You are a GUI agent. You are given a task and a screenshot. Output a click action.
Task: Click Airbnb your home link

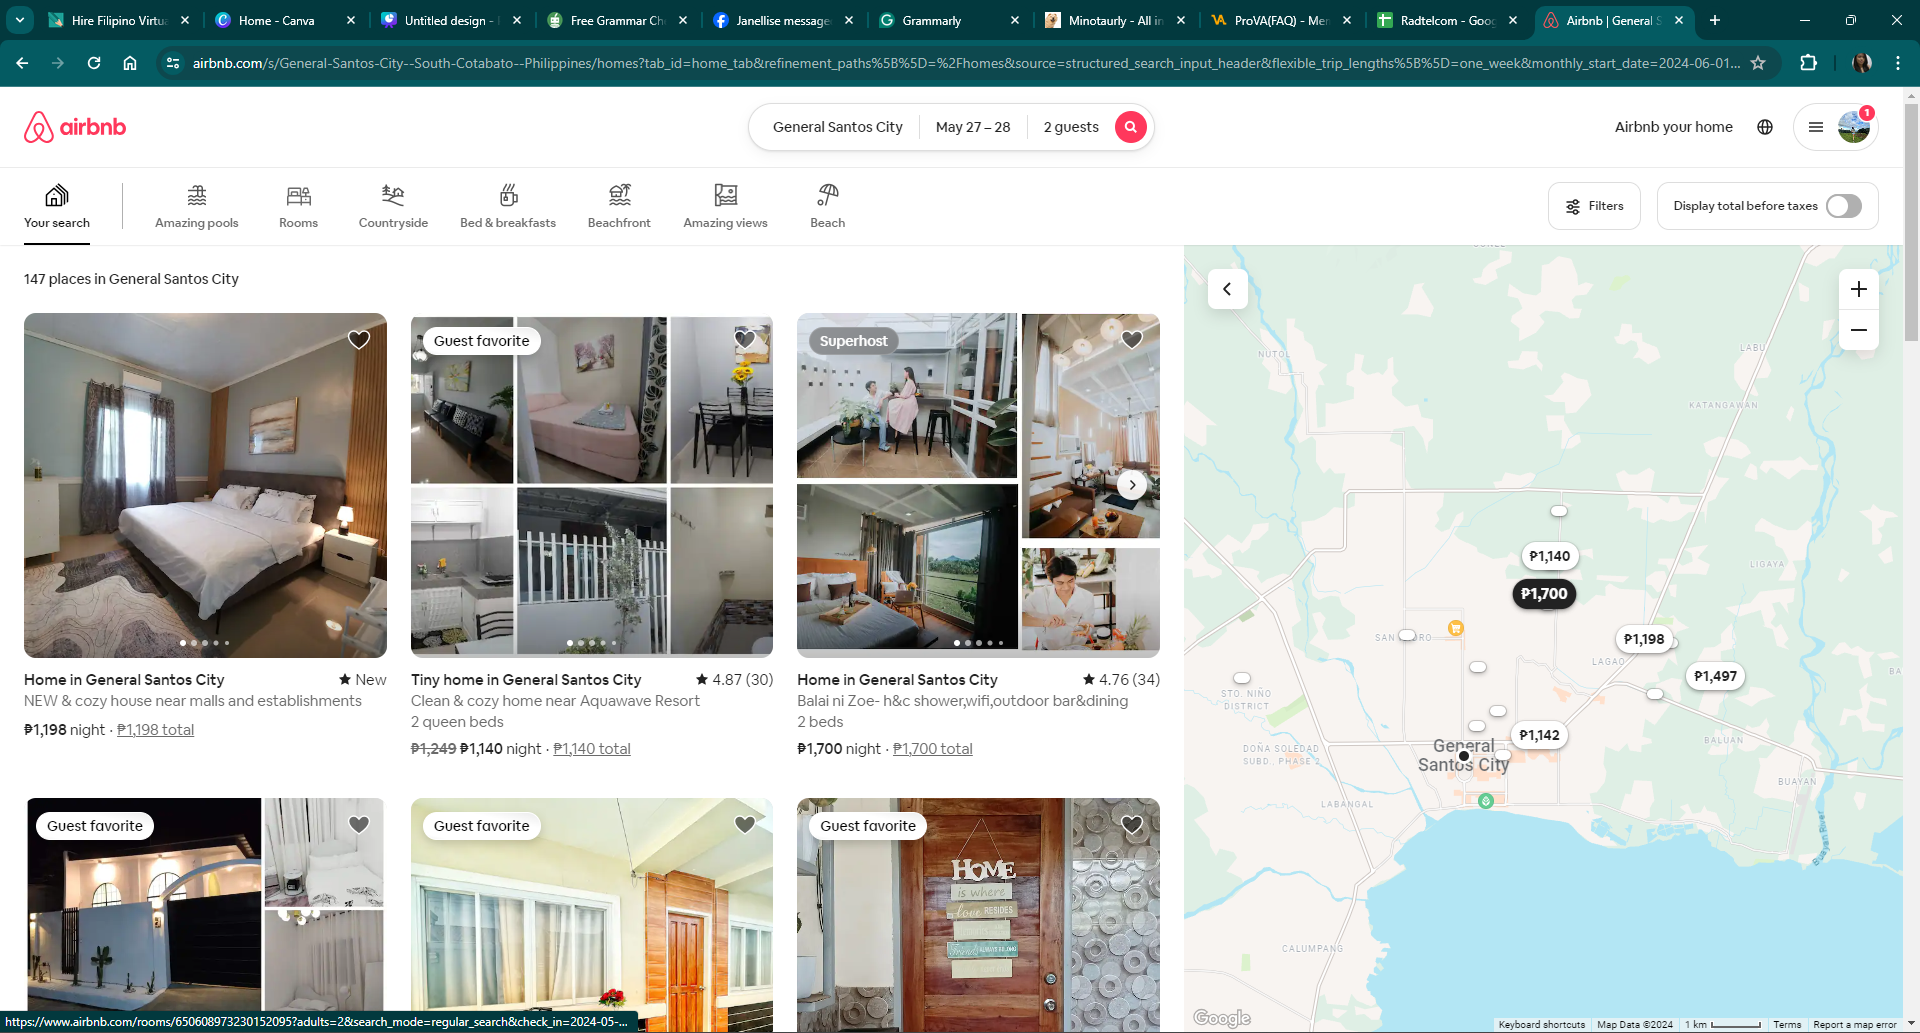1674,127
